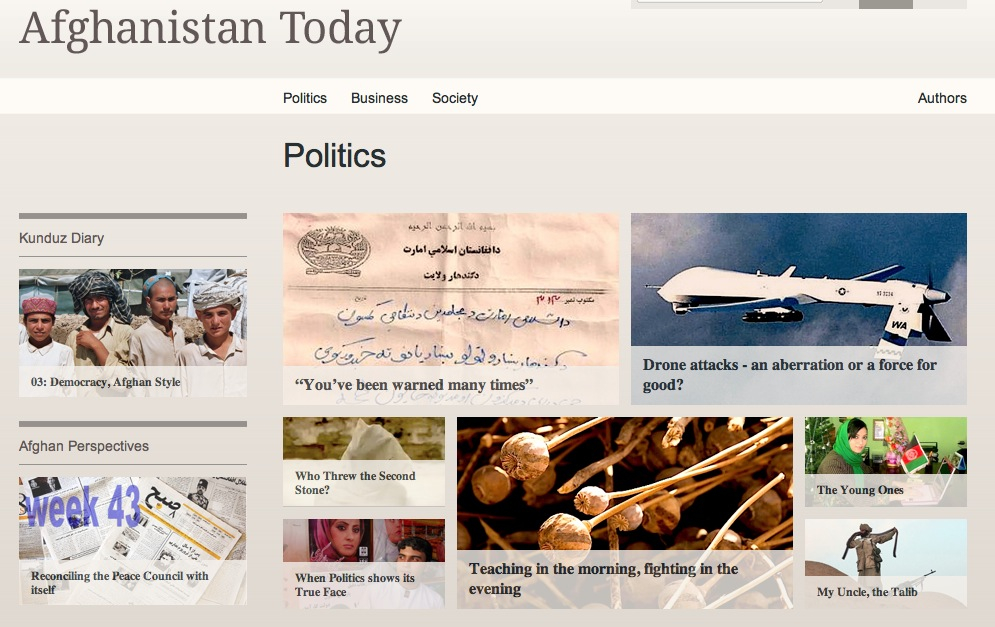Open 'Reconciling the Peace Council with itself' article
The image size is (995, 627).
point(120,583)
